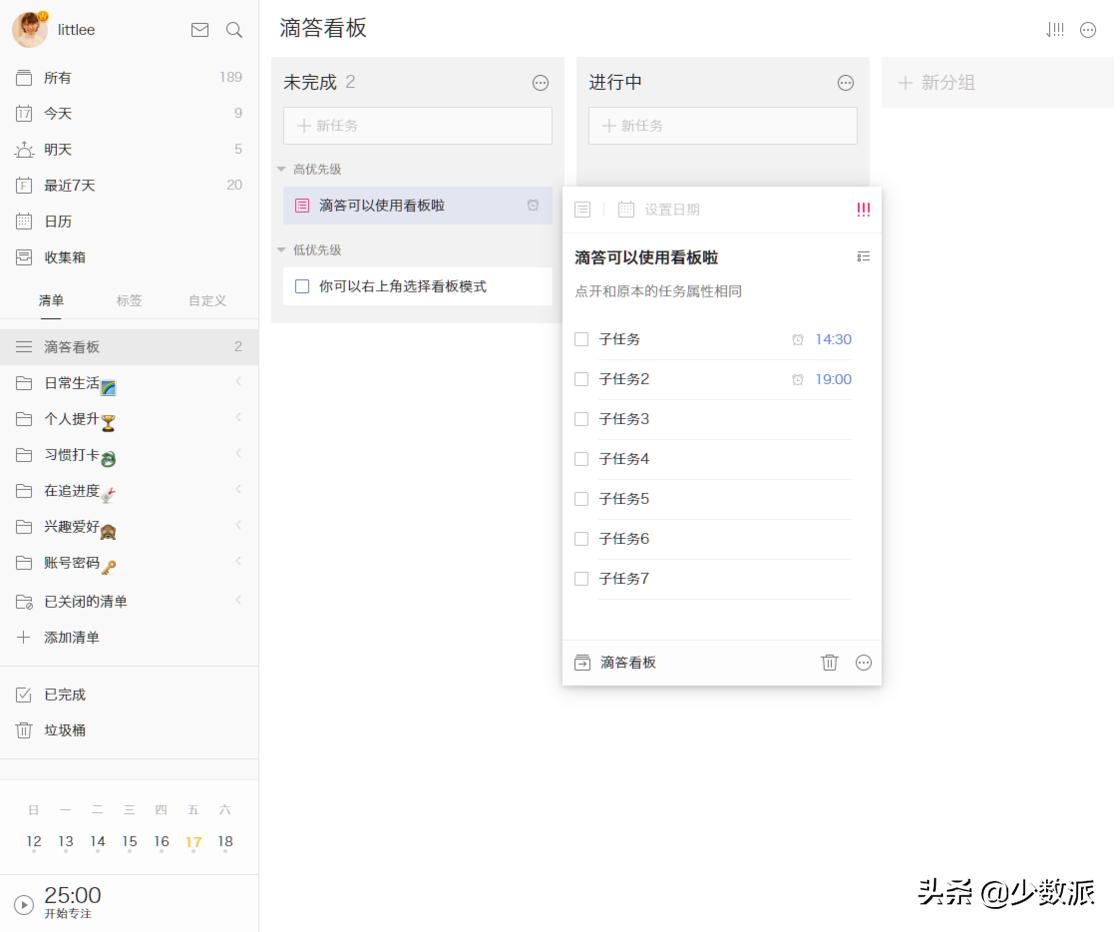
Task: Check the 子任务3 checkbox
Action: [581, 419]
